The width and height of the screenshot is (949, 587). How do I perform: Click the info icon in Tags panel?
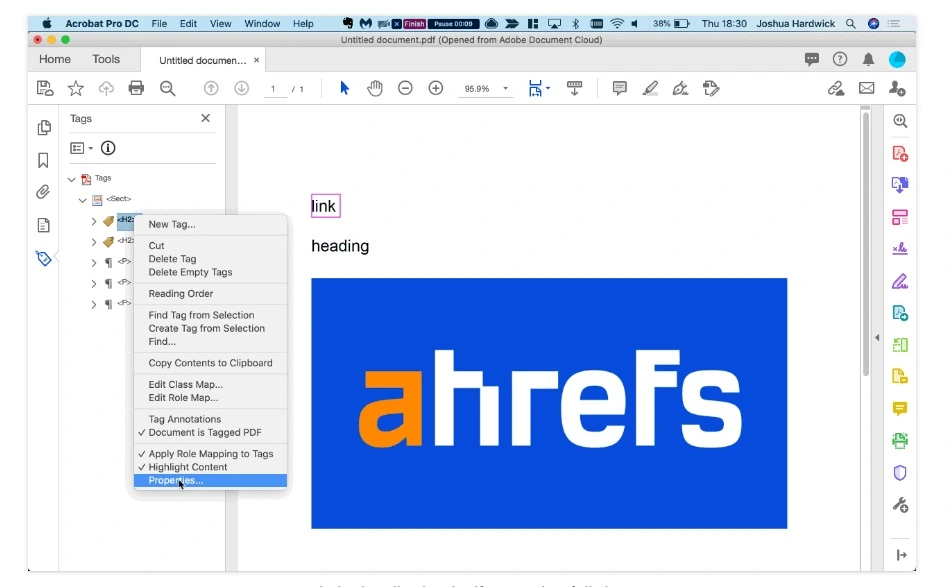[108, 148]
